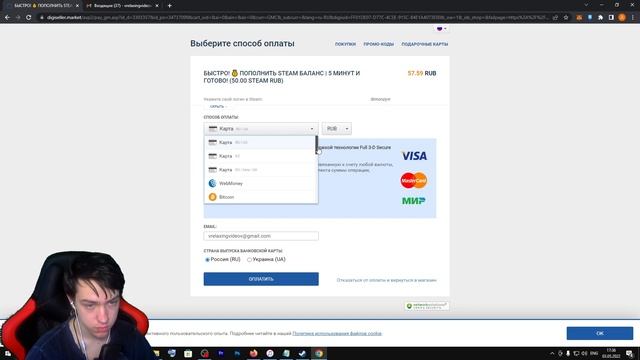The width and height of the screenshot is (640, 360).
Task: Click the VISA logo
Action: [x=414, y=156]
